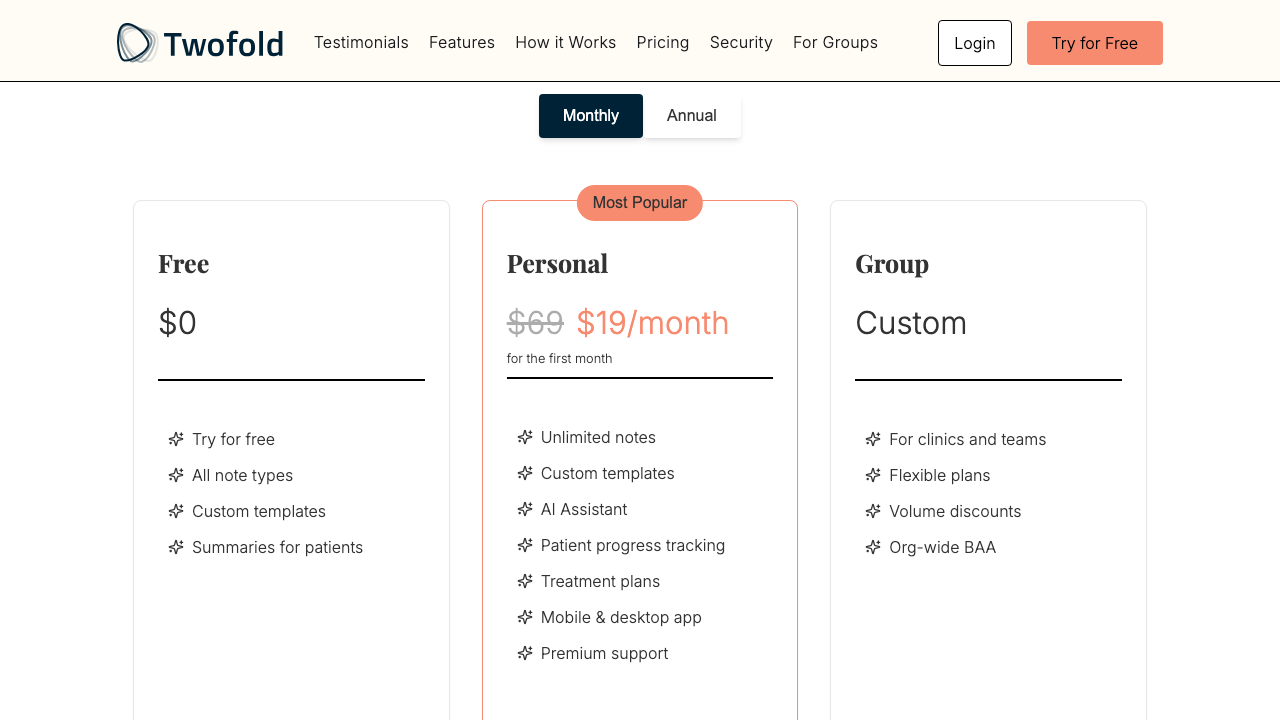This screenshot has height=720, width=1280.
Task: Click the sparkle icon beside "Unlimited notes"
Action: (525, 437)
